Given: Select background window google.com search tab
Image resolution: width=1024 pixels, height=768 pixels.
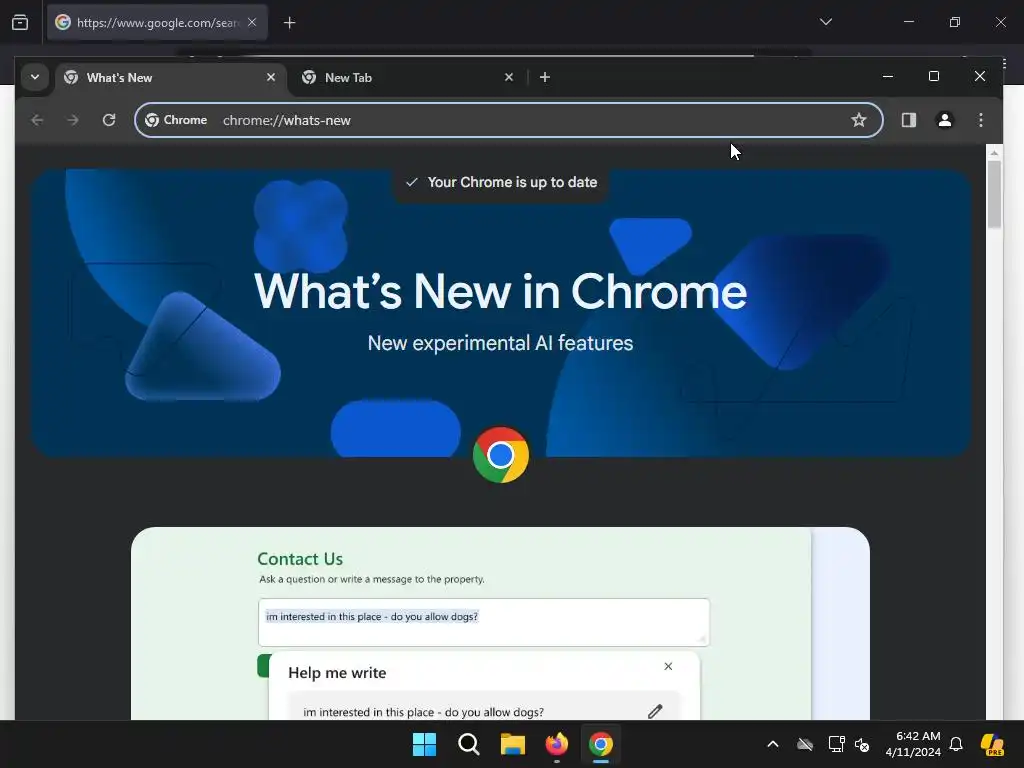Looking at the screenshot, I should point(157,22).
